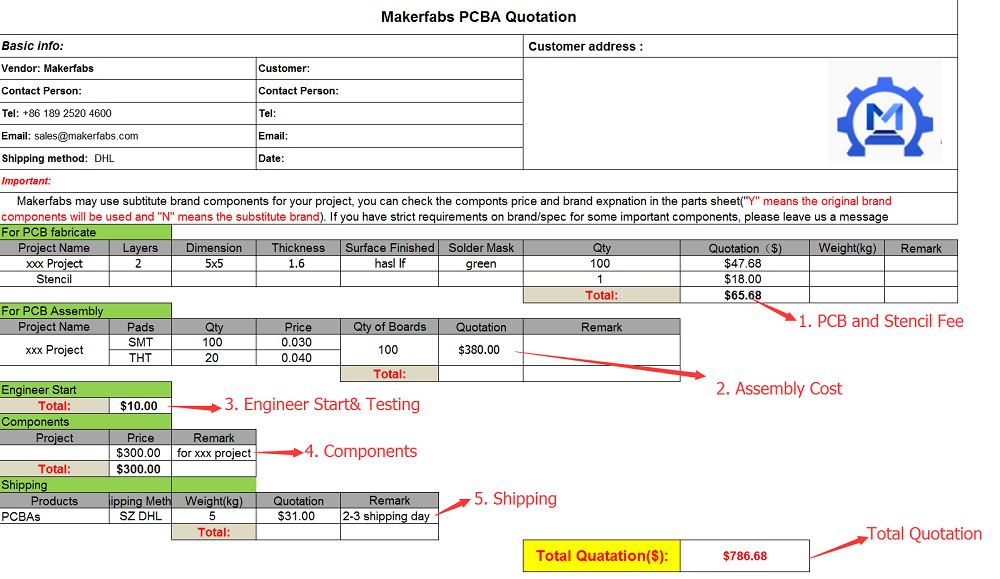Image resolution: width=1000 pixels, height=579 pixels.
Task: Click the 'Customer:' field cell
Action: (x=390, y=68)
